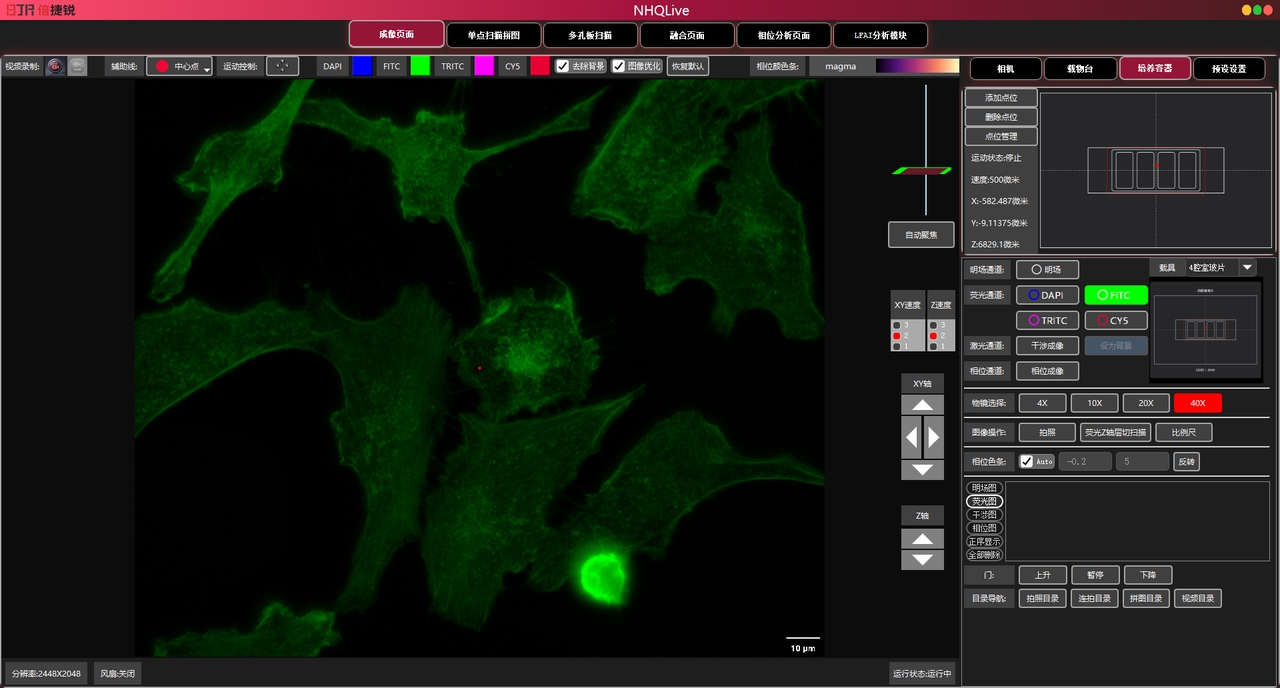This screenshot has height=688, width=1280.
Task: Open the 相机 settings tab
Action: click(1005, 69)
